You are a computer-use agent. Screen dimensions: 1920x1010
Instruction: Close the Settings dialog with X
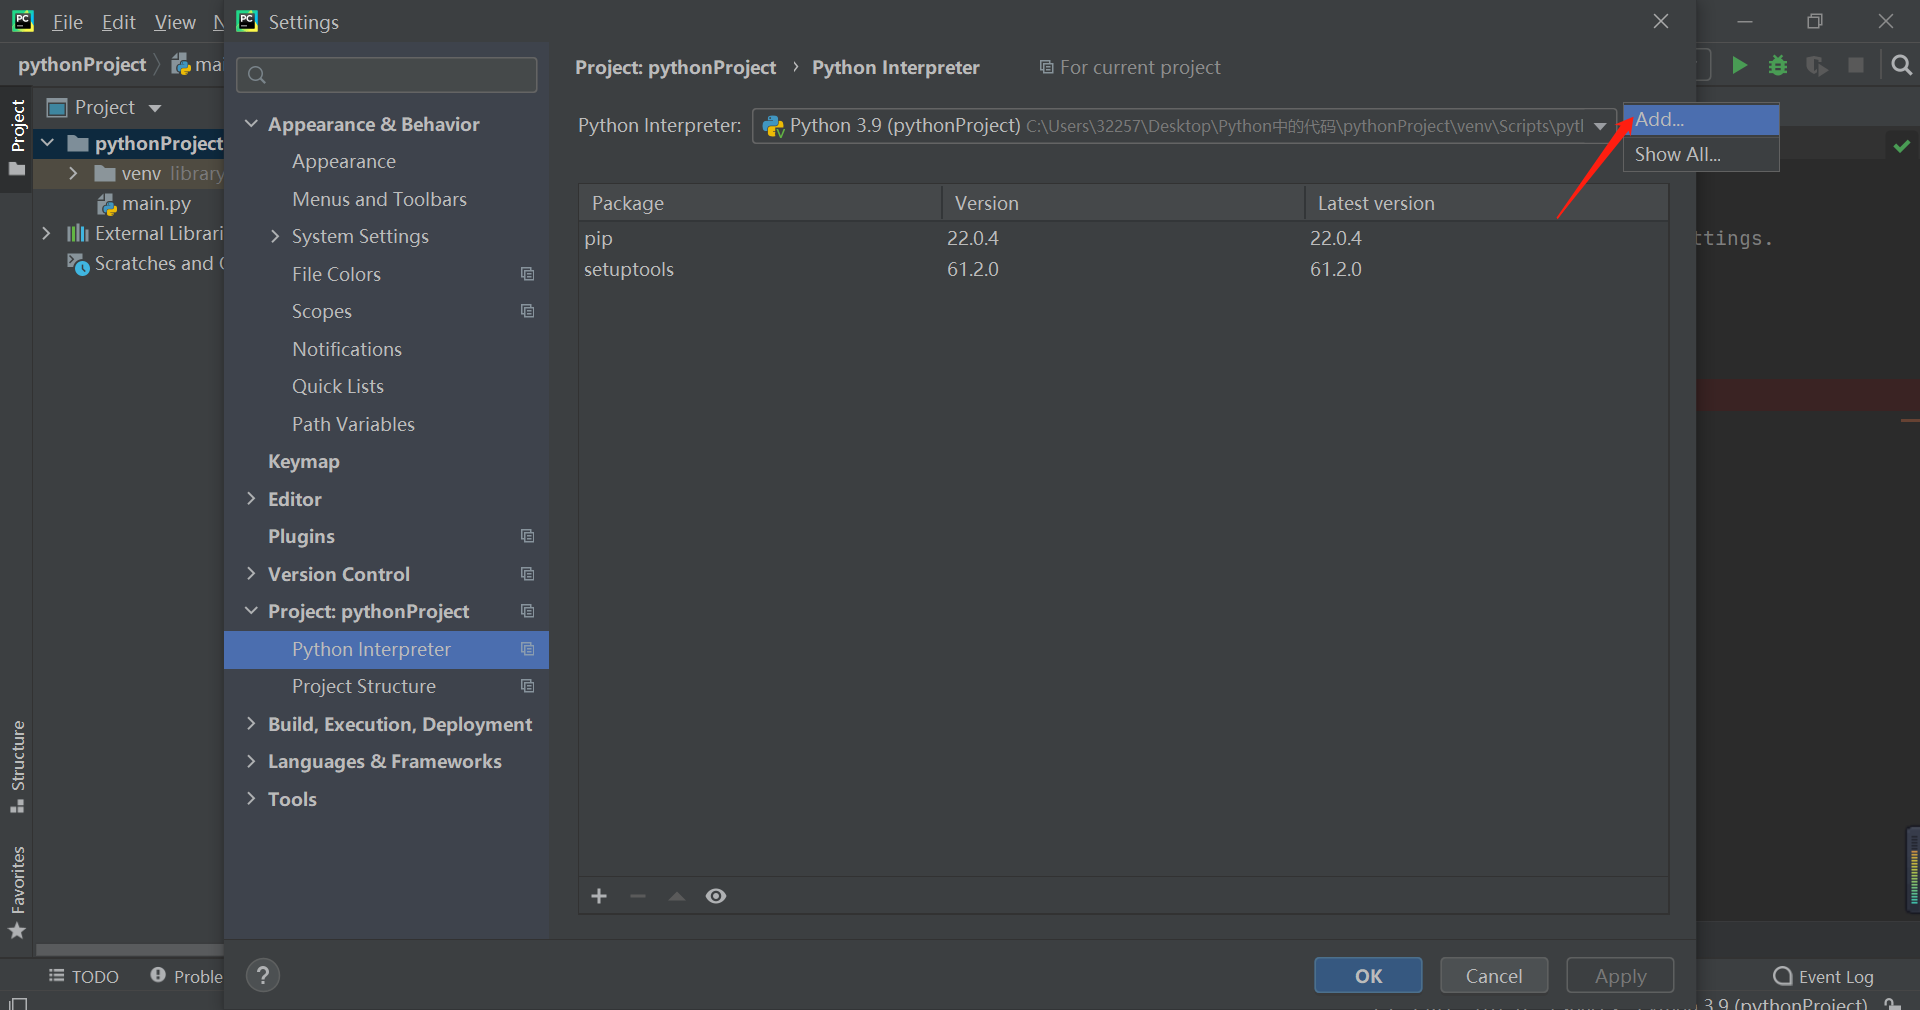pos(1661,21)
